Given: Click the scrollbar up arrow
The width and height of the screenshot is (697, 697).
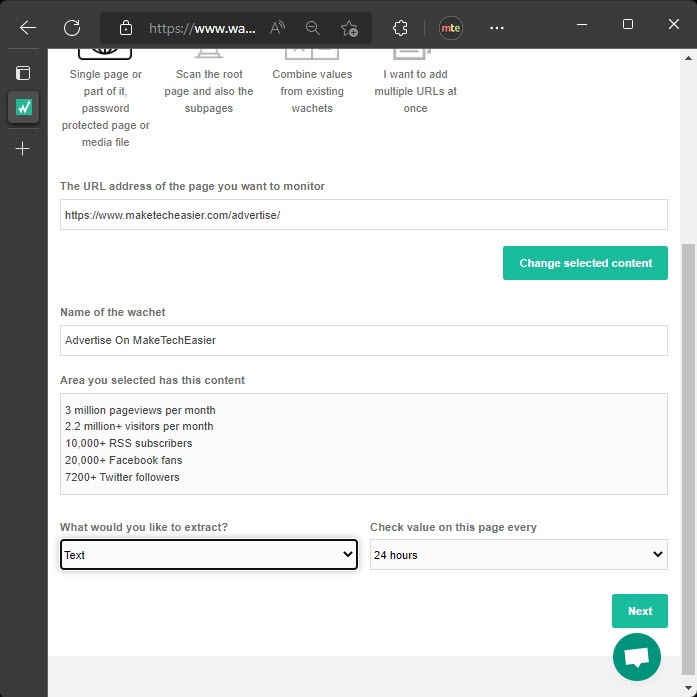Looking at the screenshot, I should [688, 58].
